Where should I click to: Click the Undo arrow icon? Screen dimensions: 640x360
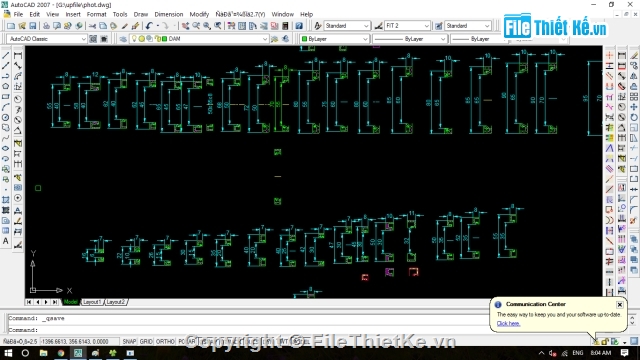pos(149,26)
